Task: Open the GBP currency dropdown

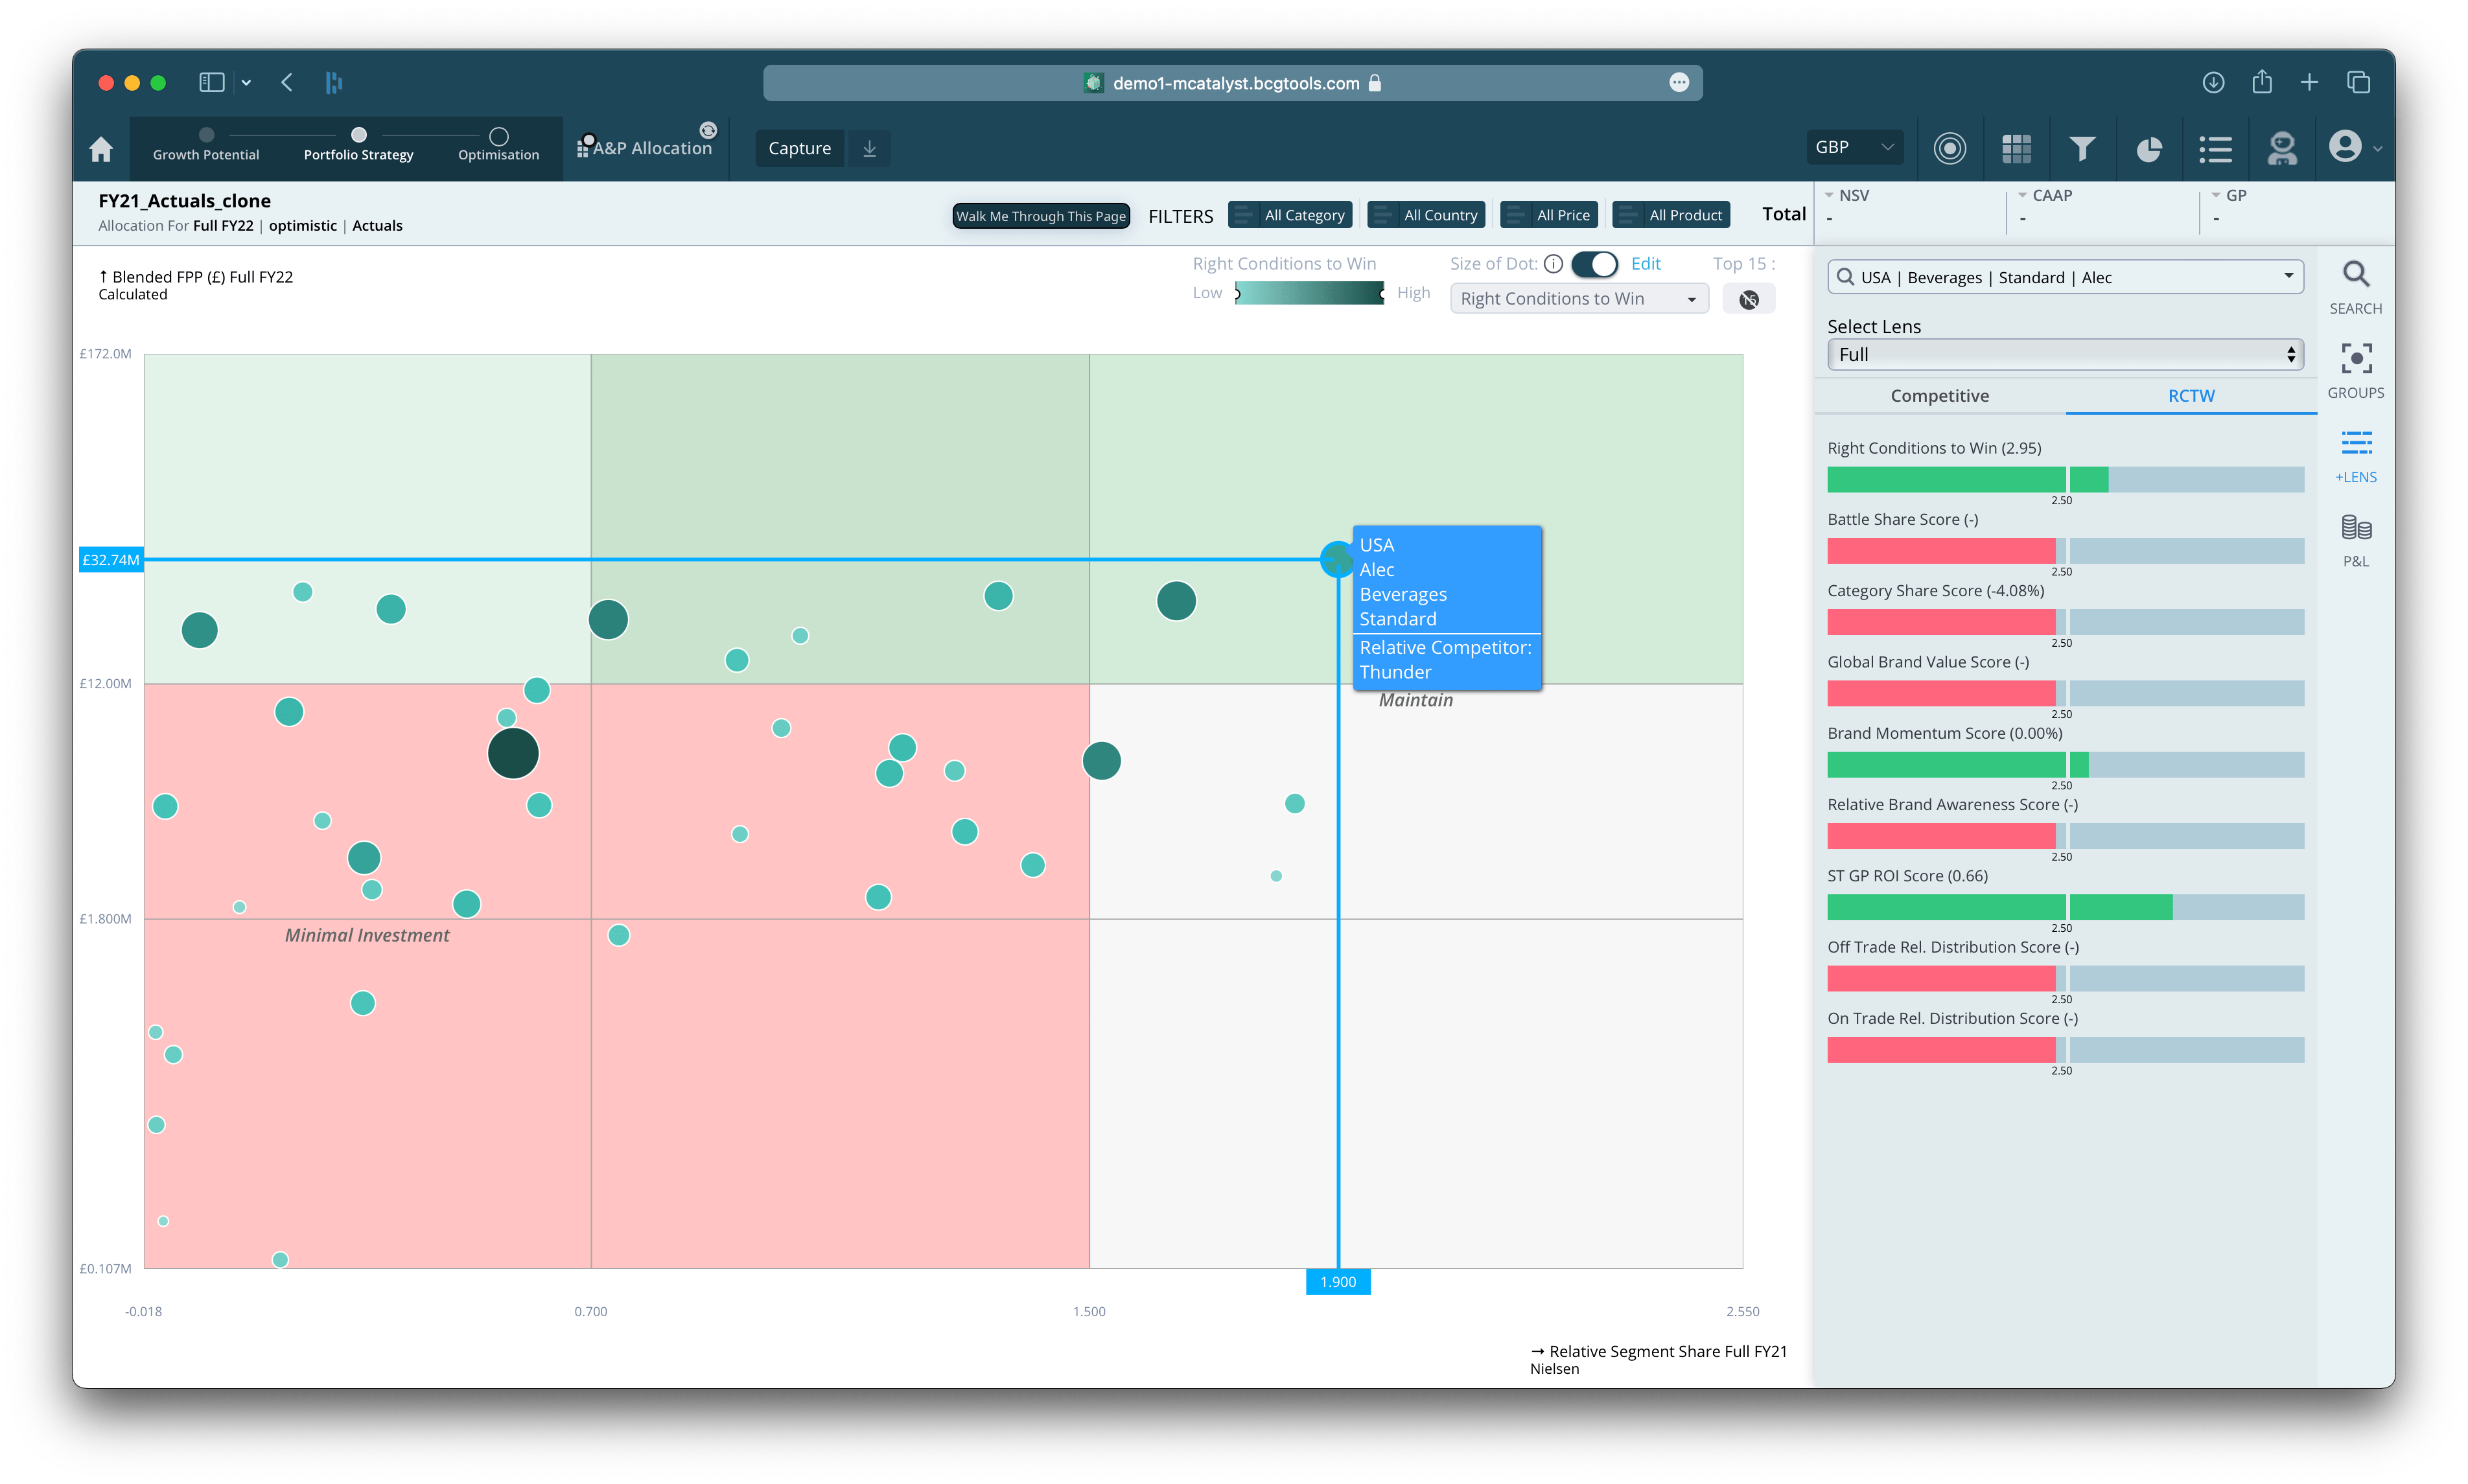Action: (1854, 147)
